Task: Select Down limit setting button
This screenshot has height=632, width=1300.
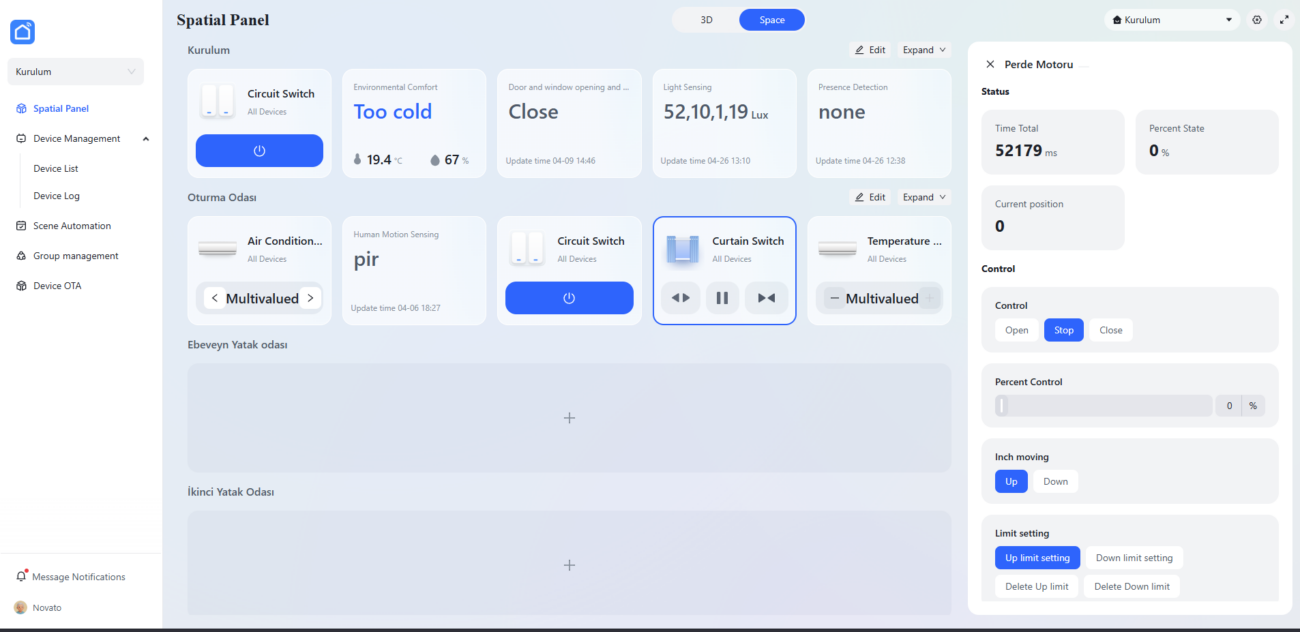Action: pos(1133,557)
